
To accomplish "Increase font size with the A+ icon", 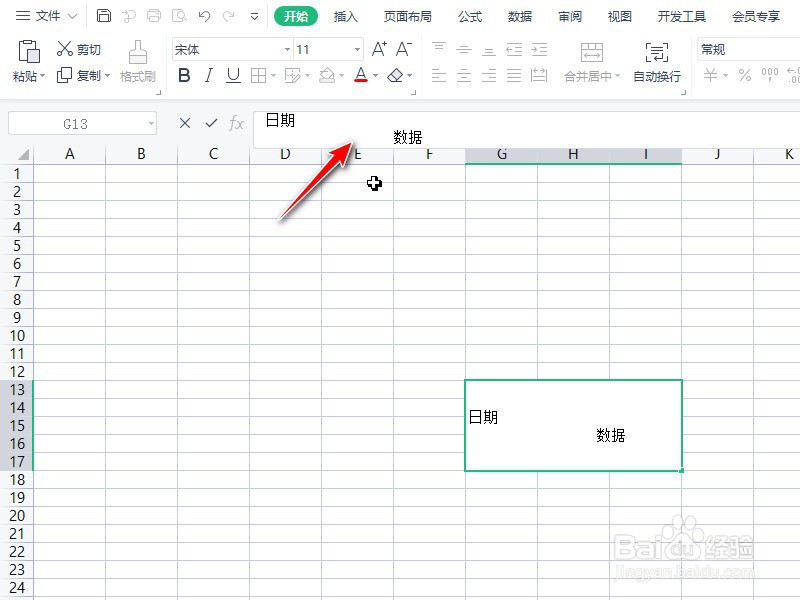I will [378, 47].
